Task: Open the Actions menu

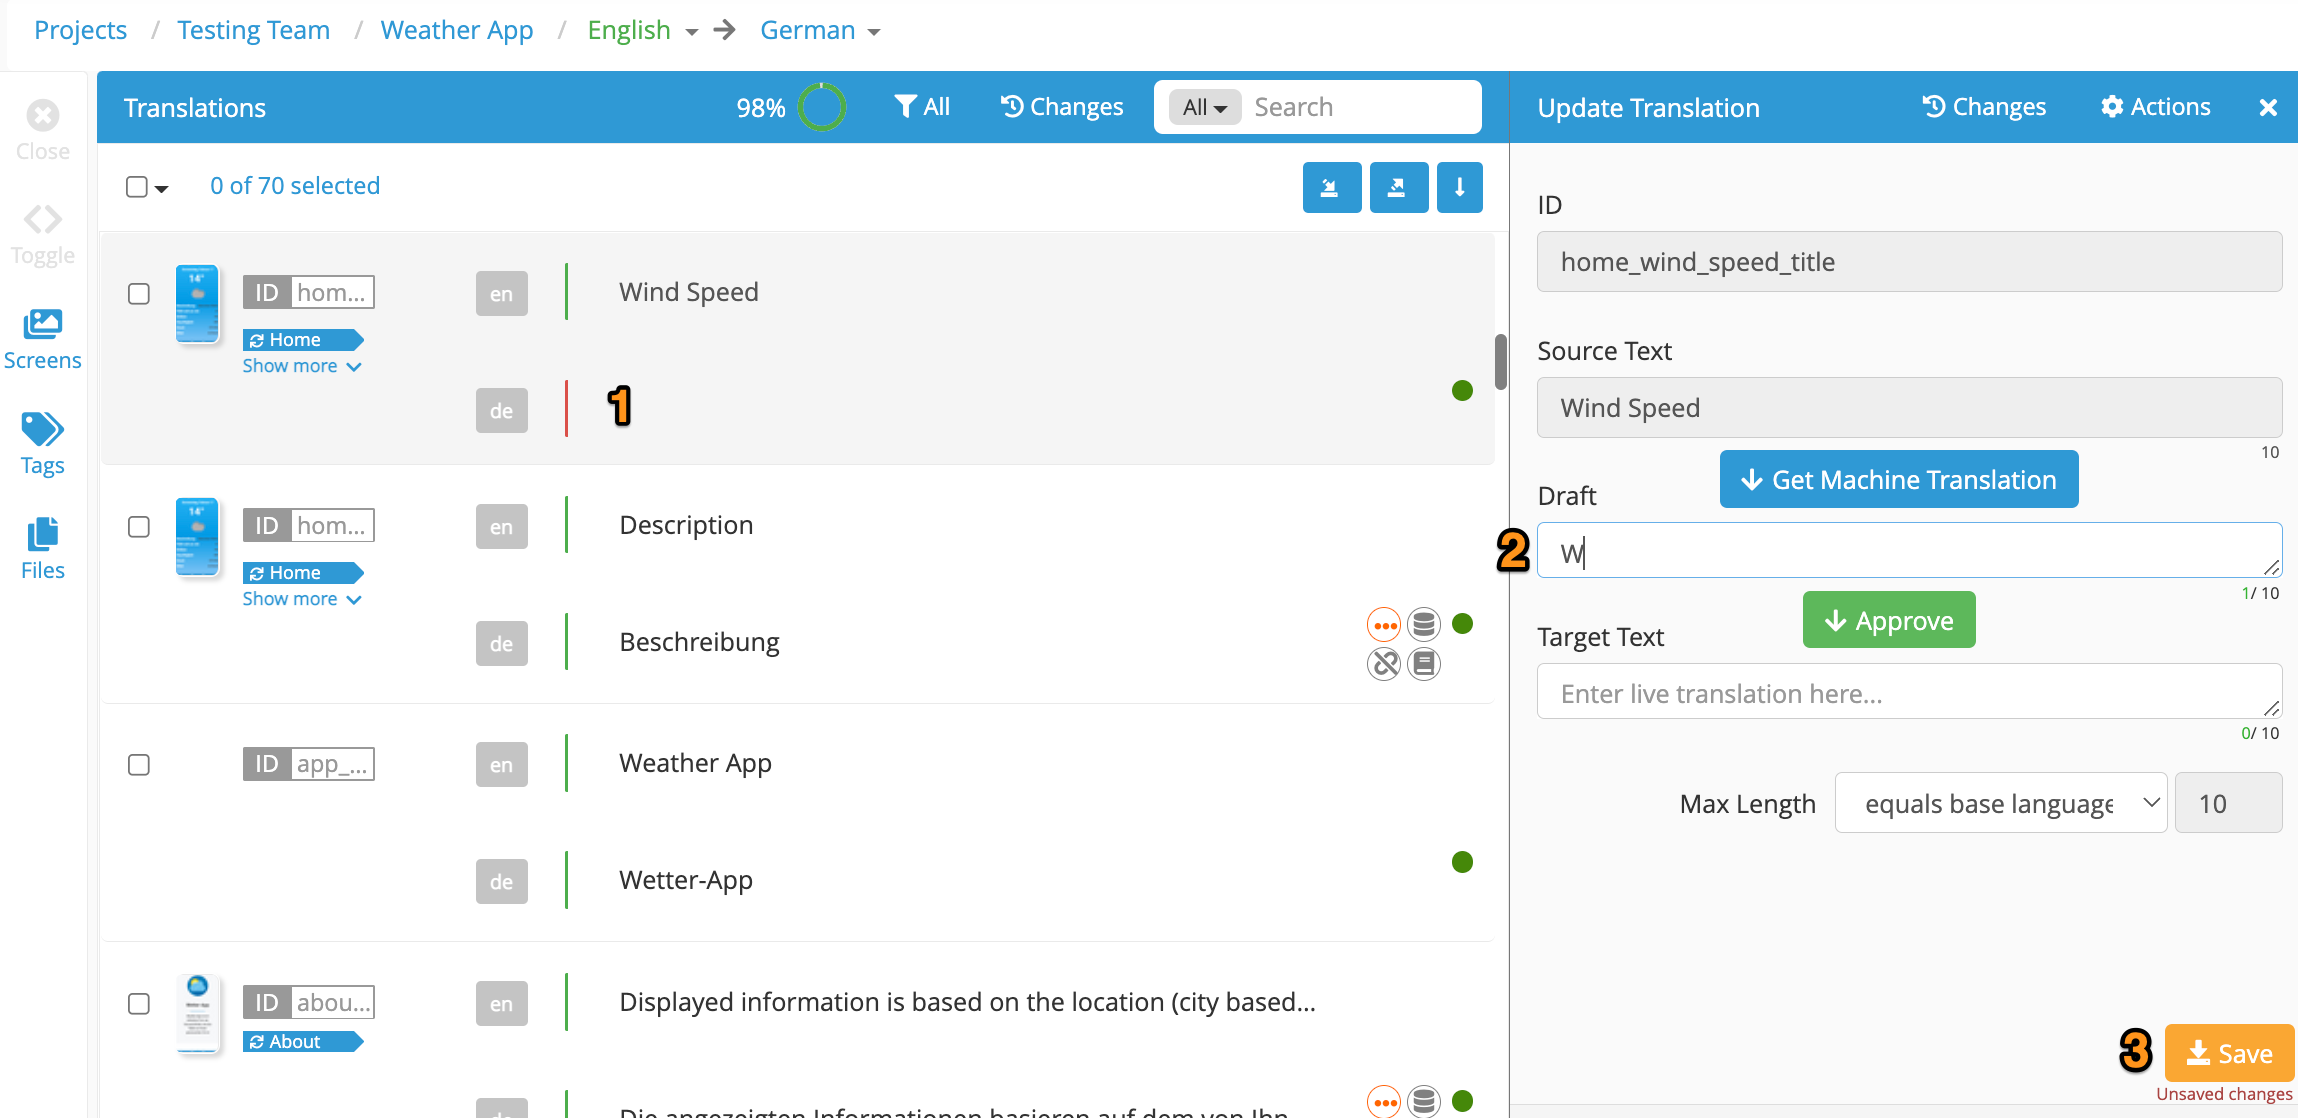Action: click(2155, 107)
